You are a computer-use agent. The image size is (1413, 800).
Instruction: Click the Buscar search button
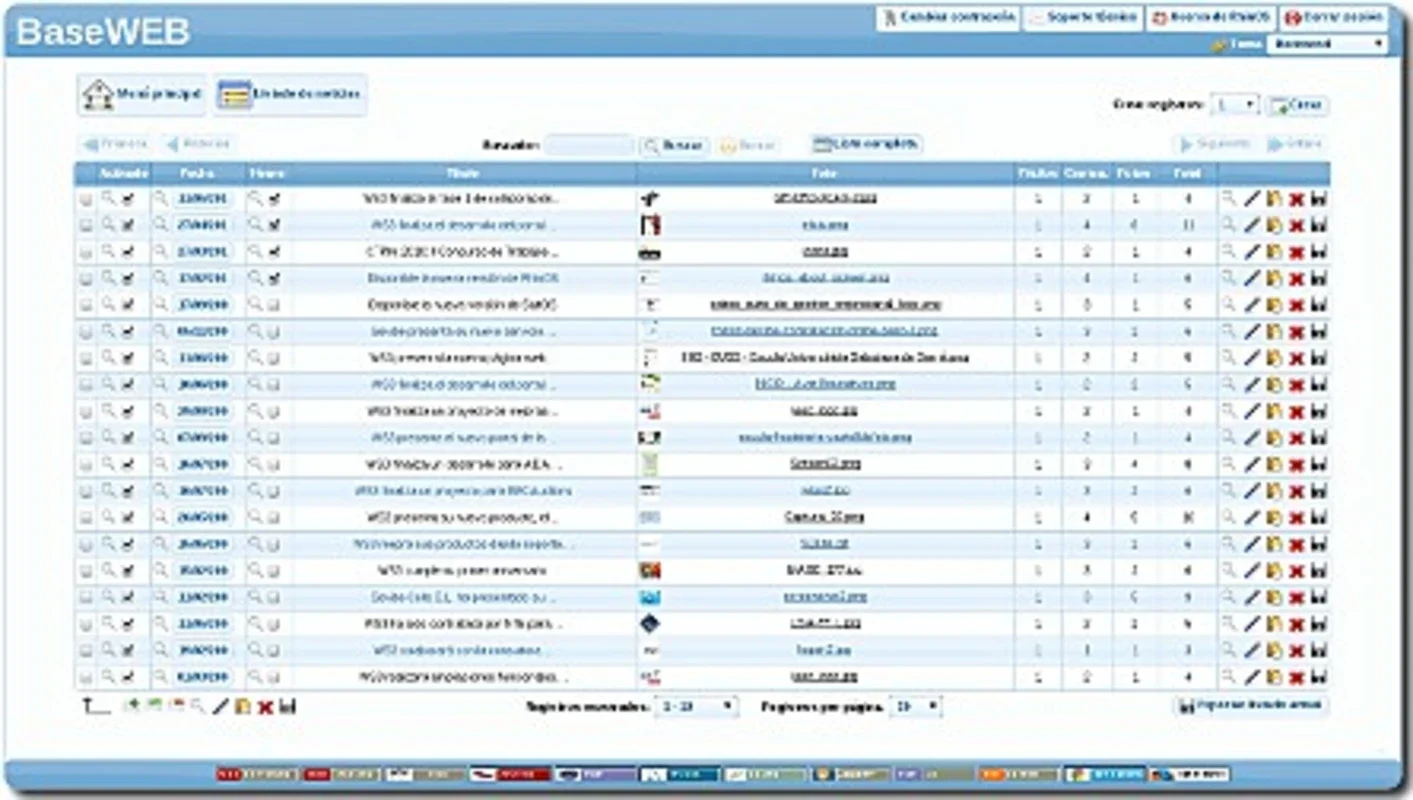674,145
